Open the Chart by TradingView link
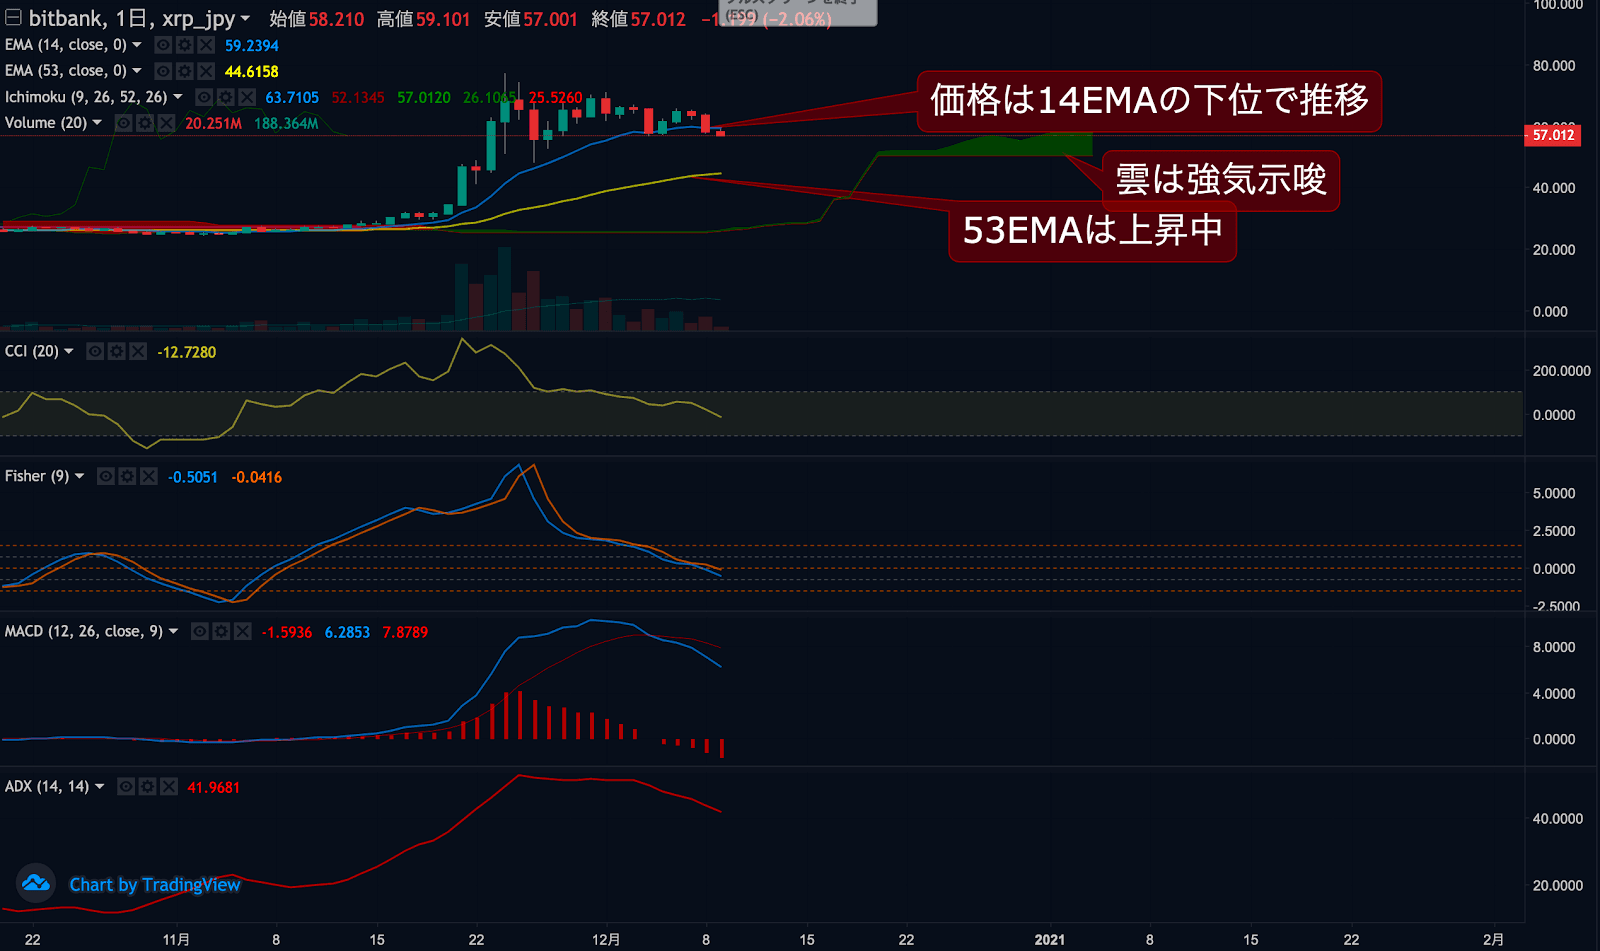The height and width of the screenshot is (951, 1600). (x=155, y=885)
